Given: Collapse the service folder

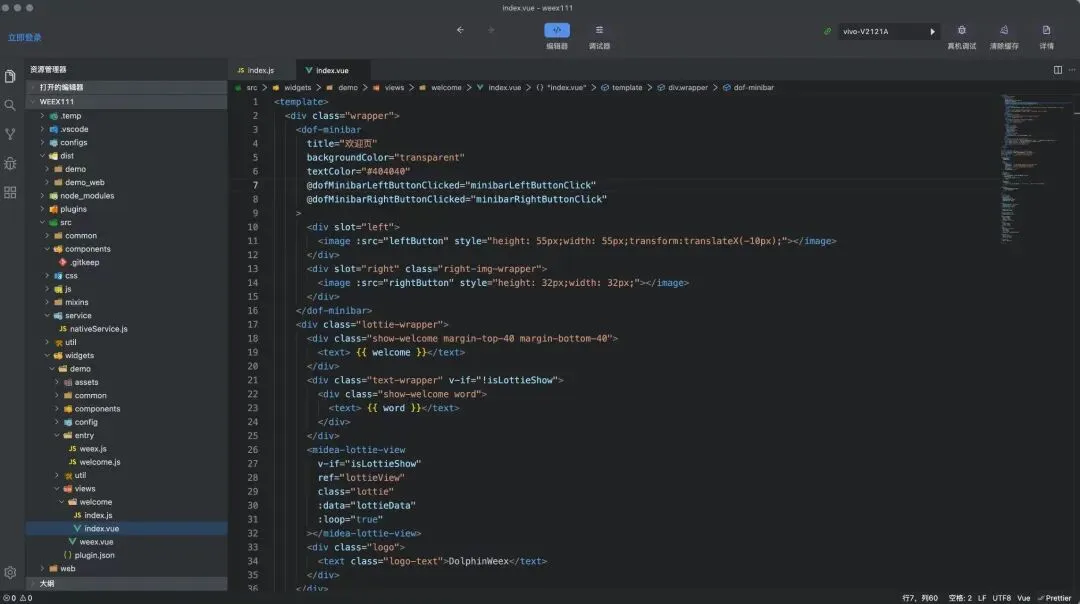Looking at the screenshot, I should click(127, 315).
